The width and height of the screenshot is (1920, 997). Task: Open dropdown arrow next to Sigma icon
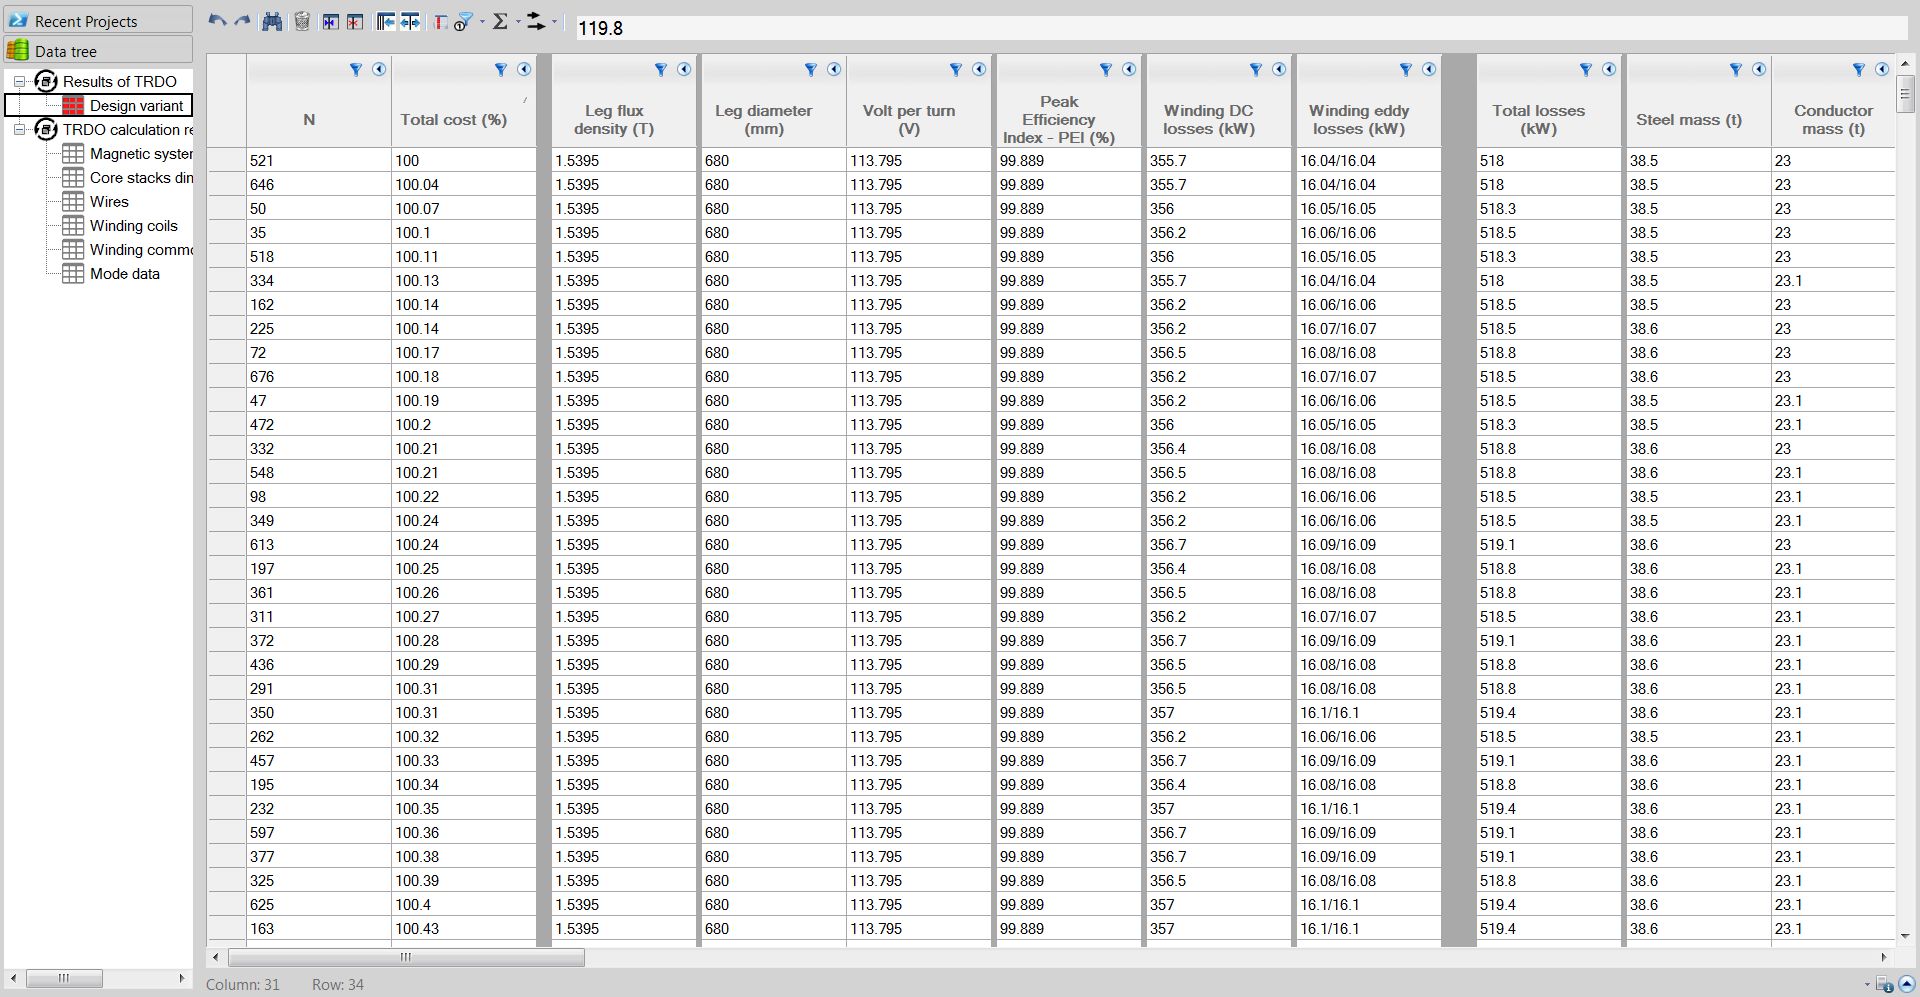tap(518, 22)
